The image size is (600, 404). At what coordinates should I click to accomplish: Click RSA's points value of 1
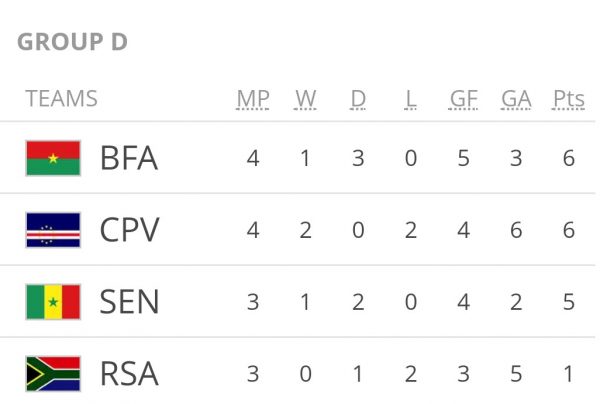568,373
